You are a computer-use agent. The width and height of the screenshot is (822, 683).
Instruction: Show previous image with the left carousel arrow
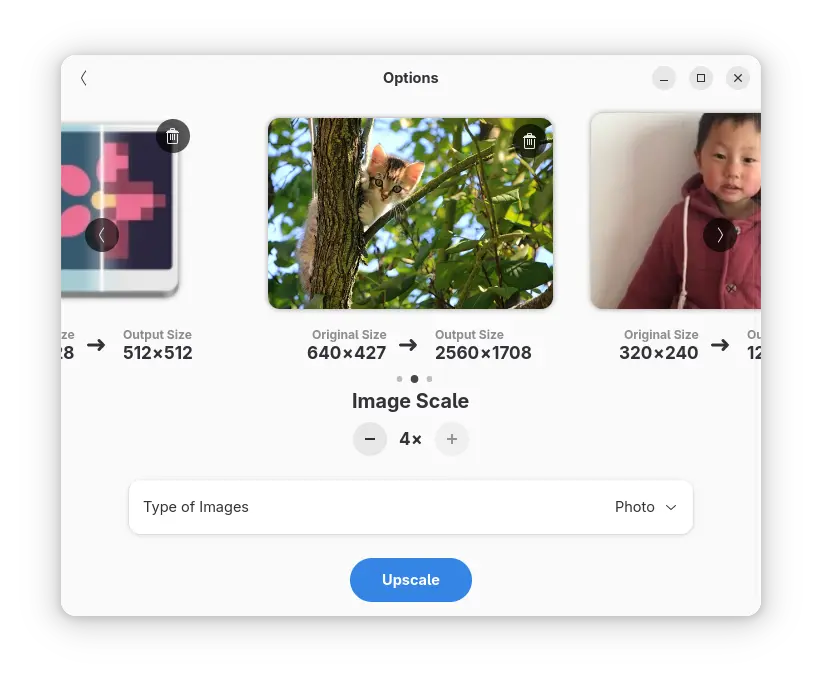tap(102, 235)
